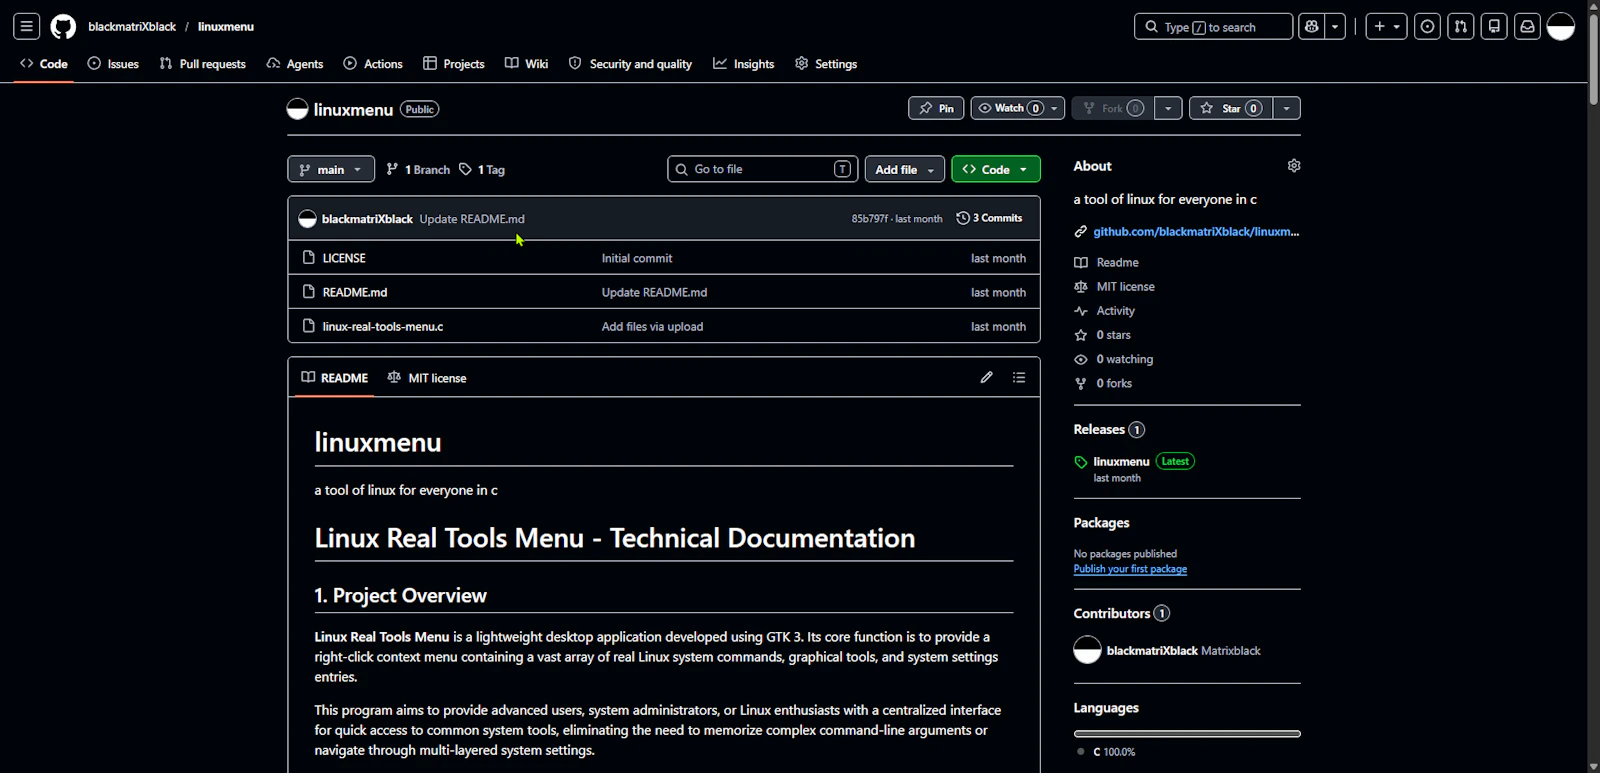The height and width of the screenshot is (773, 1600).
Task: Open the create new plus dropdown
Action: pyautogui.click(x=1388, y=27)
